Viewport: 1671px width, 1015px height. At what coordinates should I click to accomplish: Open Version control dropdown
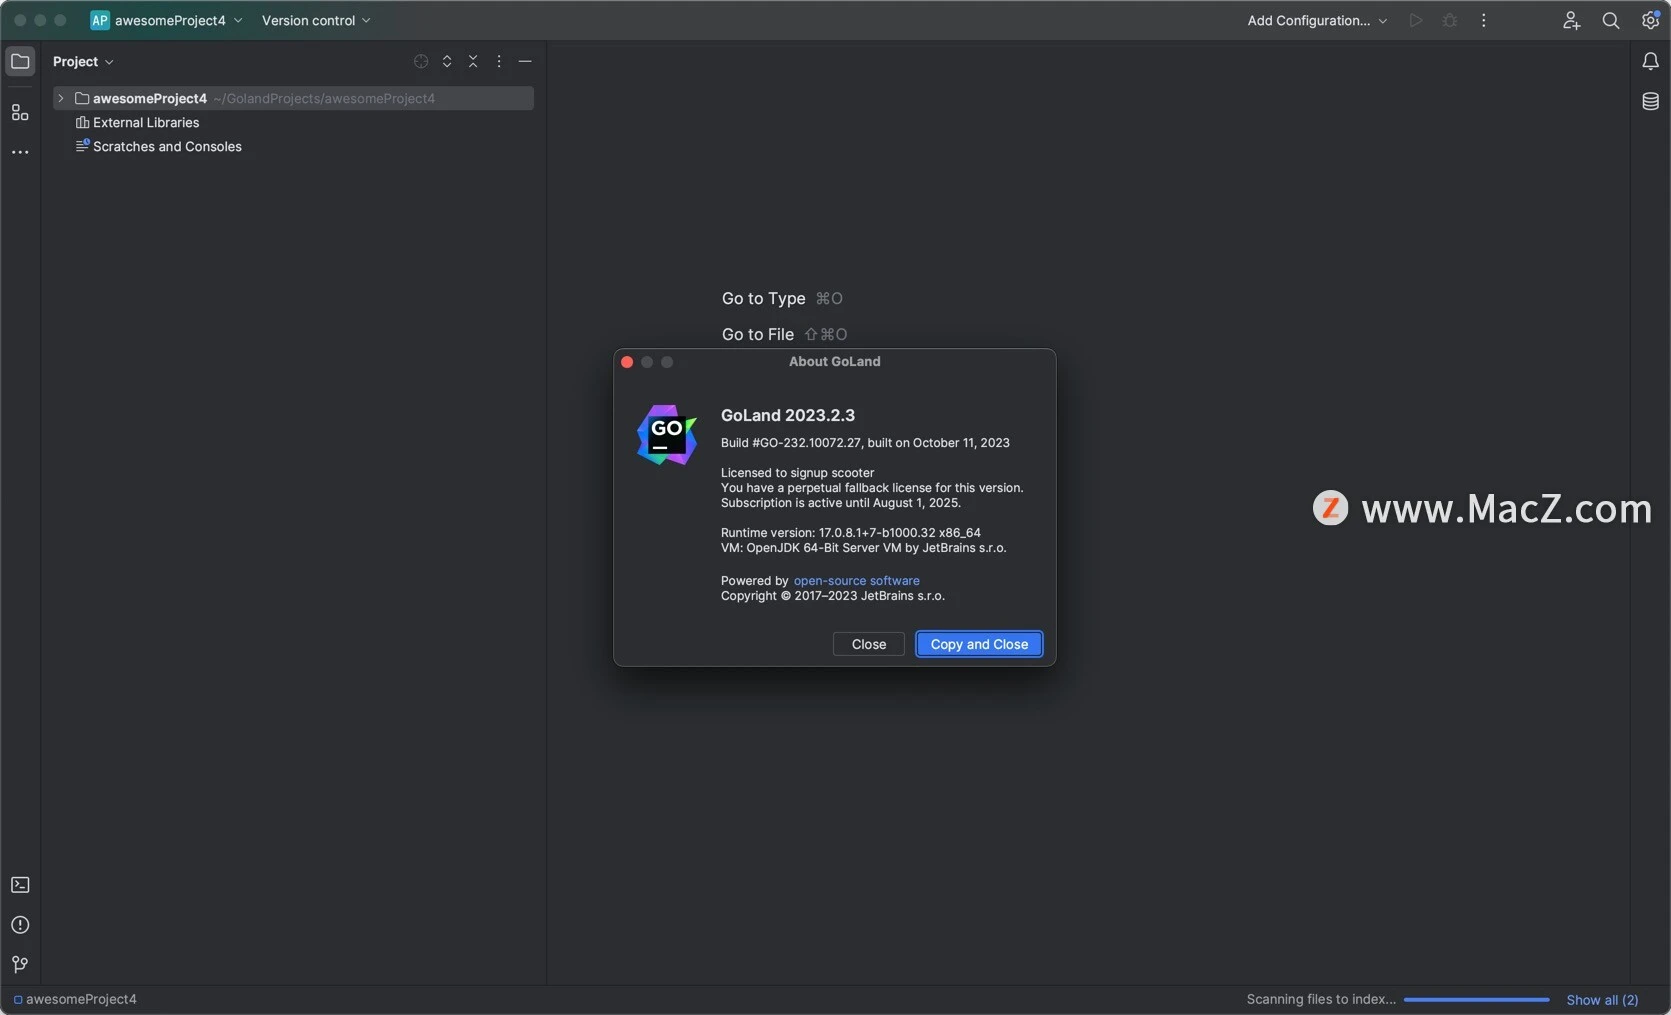coord(316,20)
